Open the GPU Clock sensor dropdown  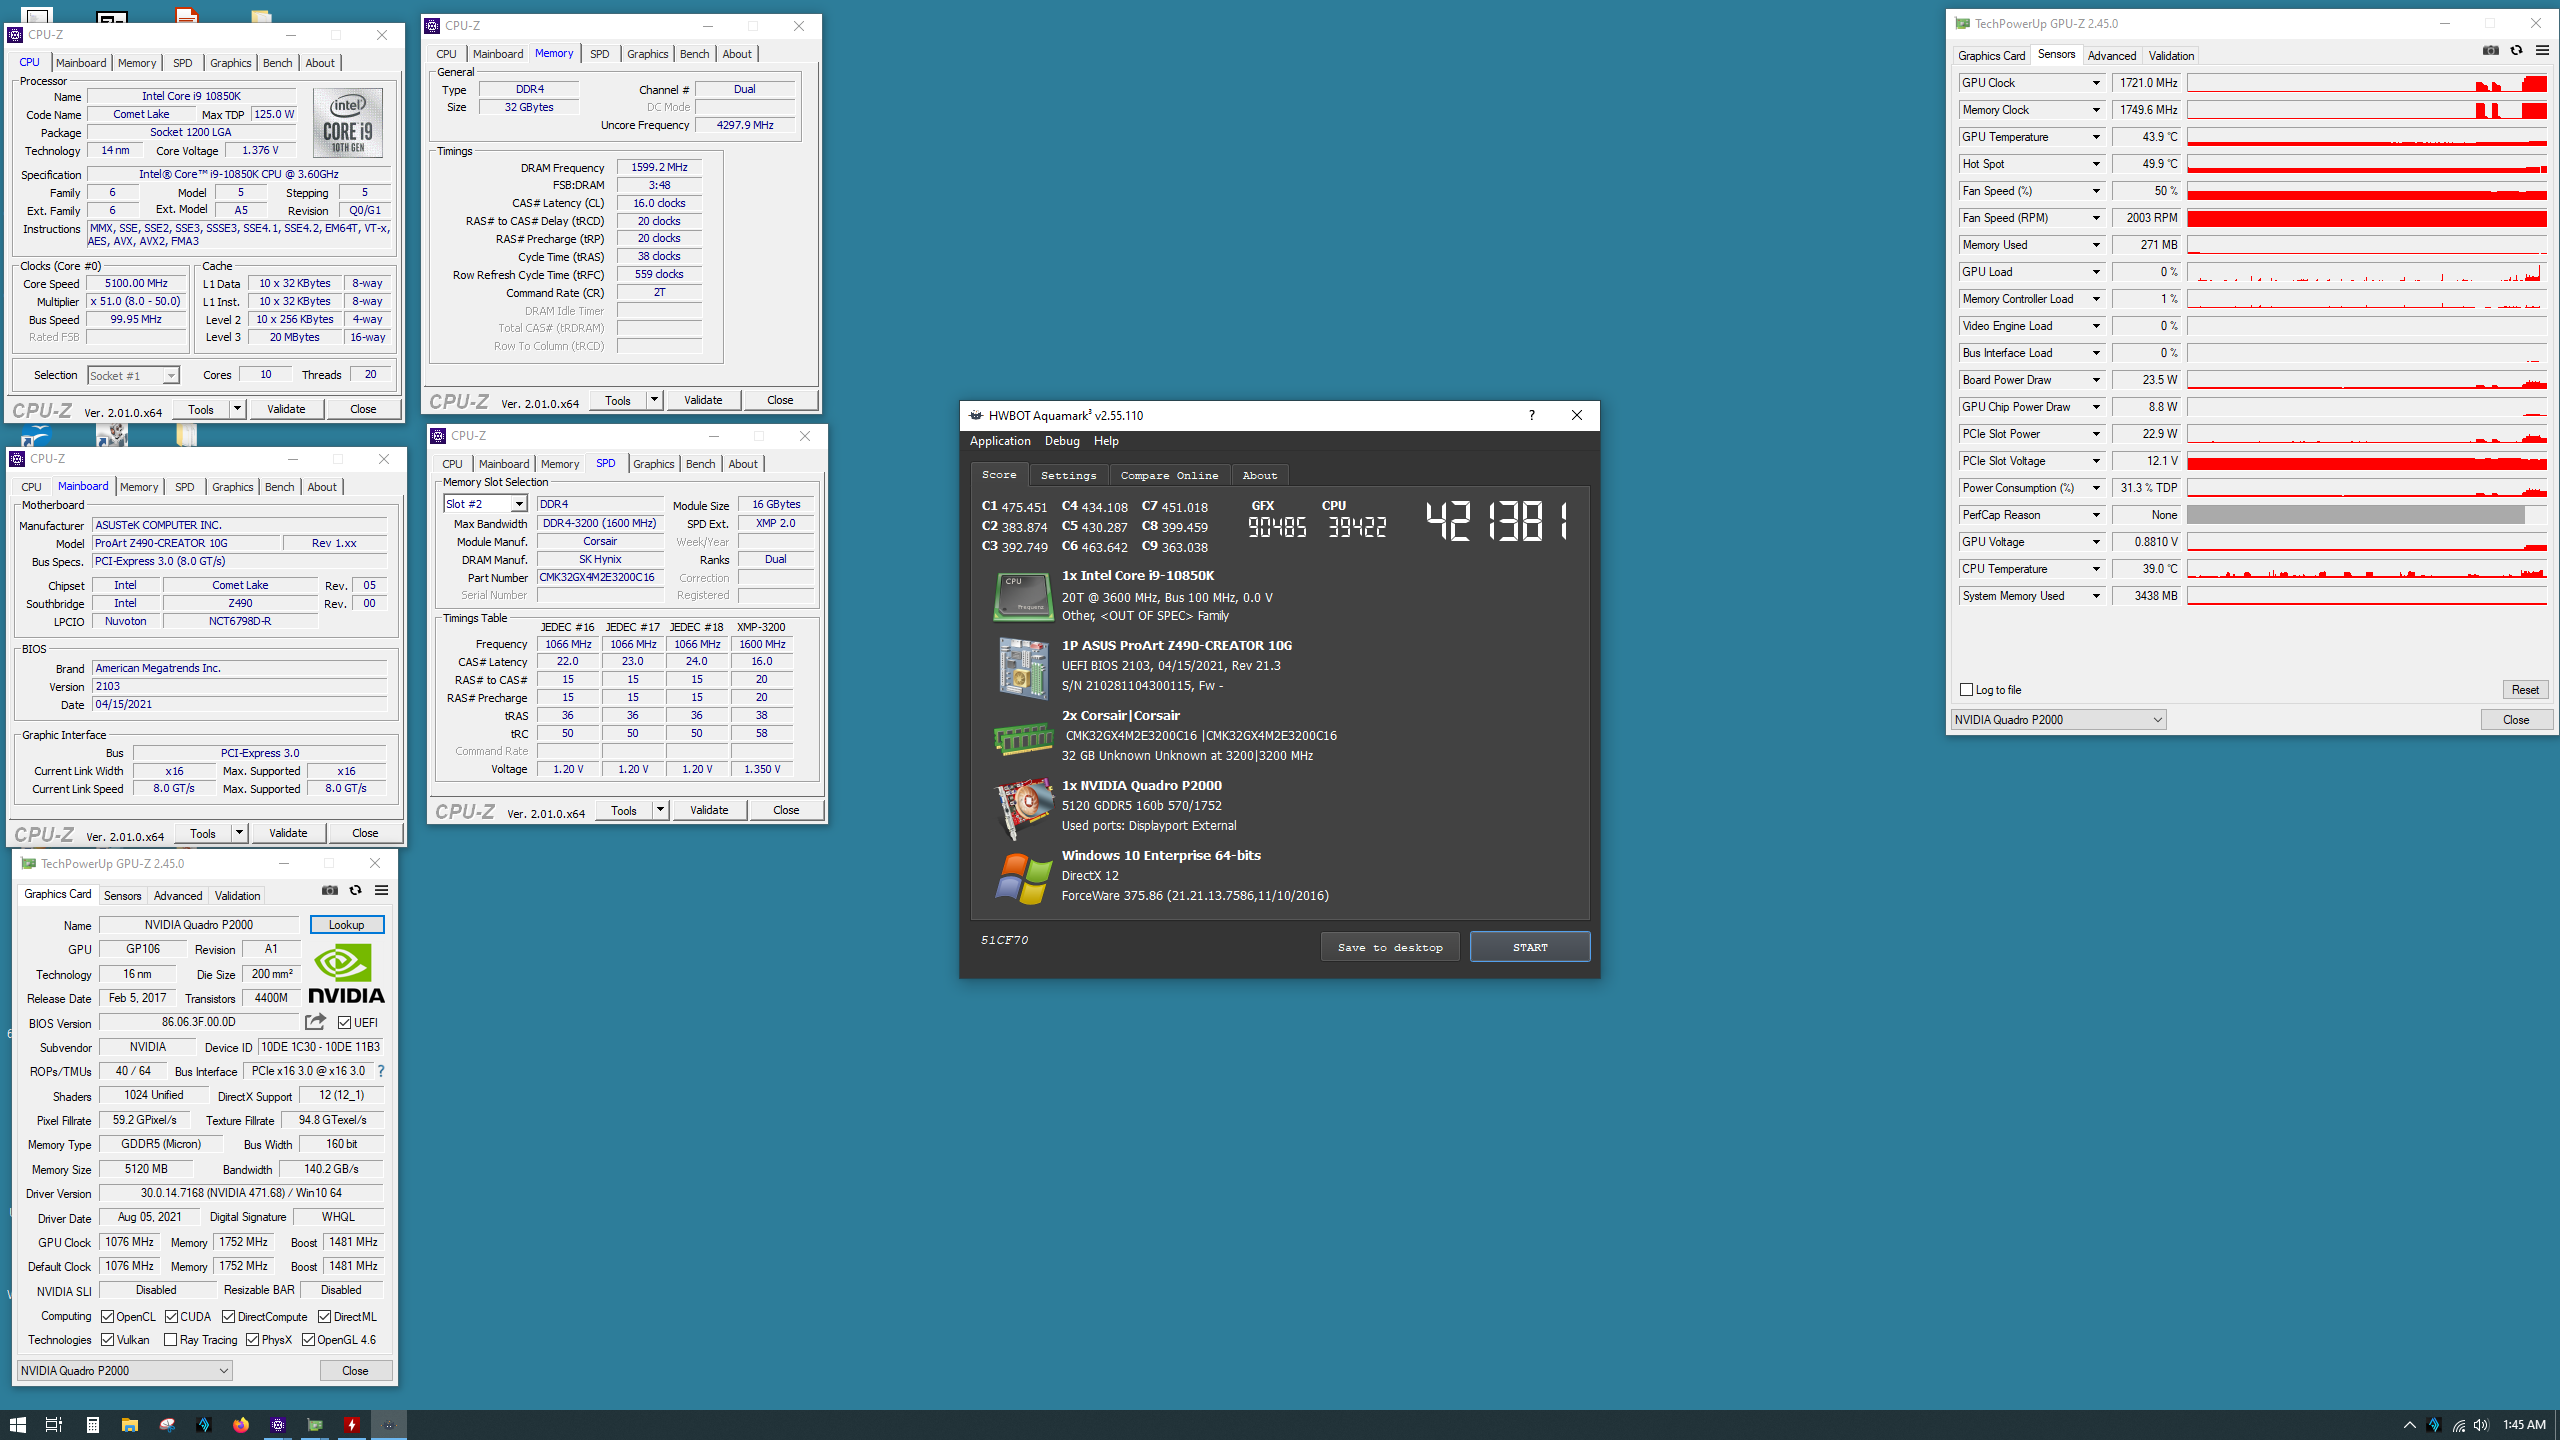[2096, 83]
